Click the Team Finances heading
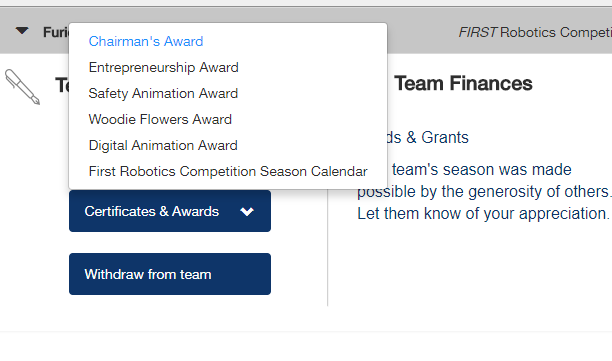The image size is (612, 361). (463, 84)
